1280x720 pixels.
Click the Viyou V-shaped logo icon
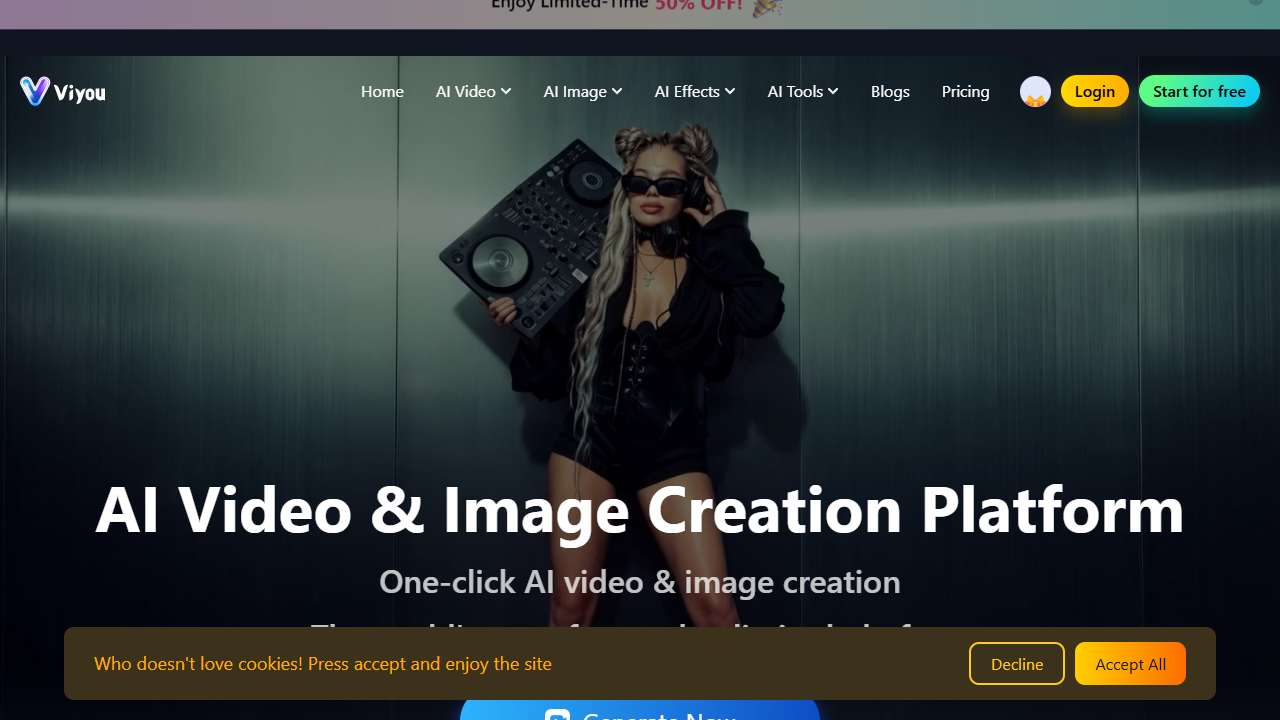tap(34, 91)
